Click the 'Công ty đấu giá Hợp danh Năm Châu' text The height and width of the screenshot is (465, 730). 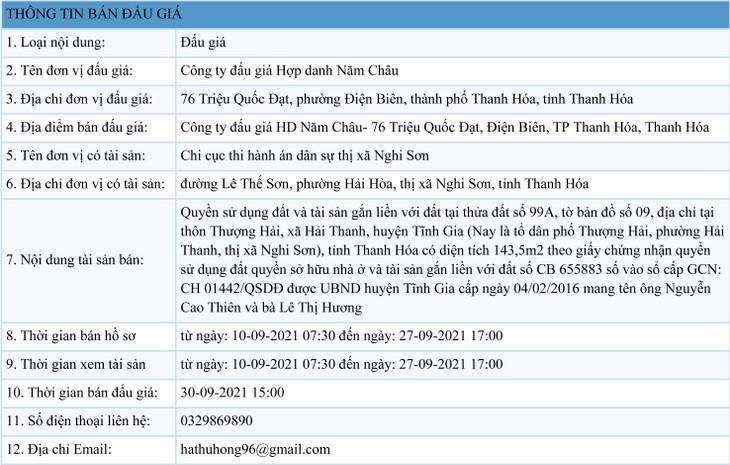[297, 71]
